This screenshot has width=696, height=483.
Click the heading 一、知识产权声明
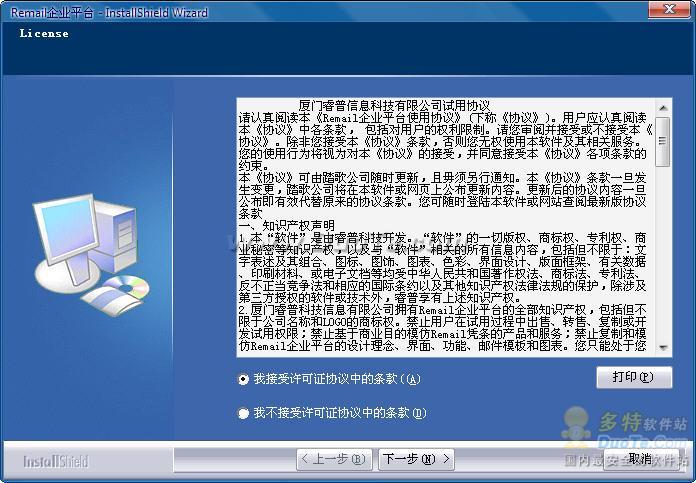[286, 226]
